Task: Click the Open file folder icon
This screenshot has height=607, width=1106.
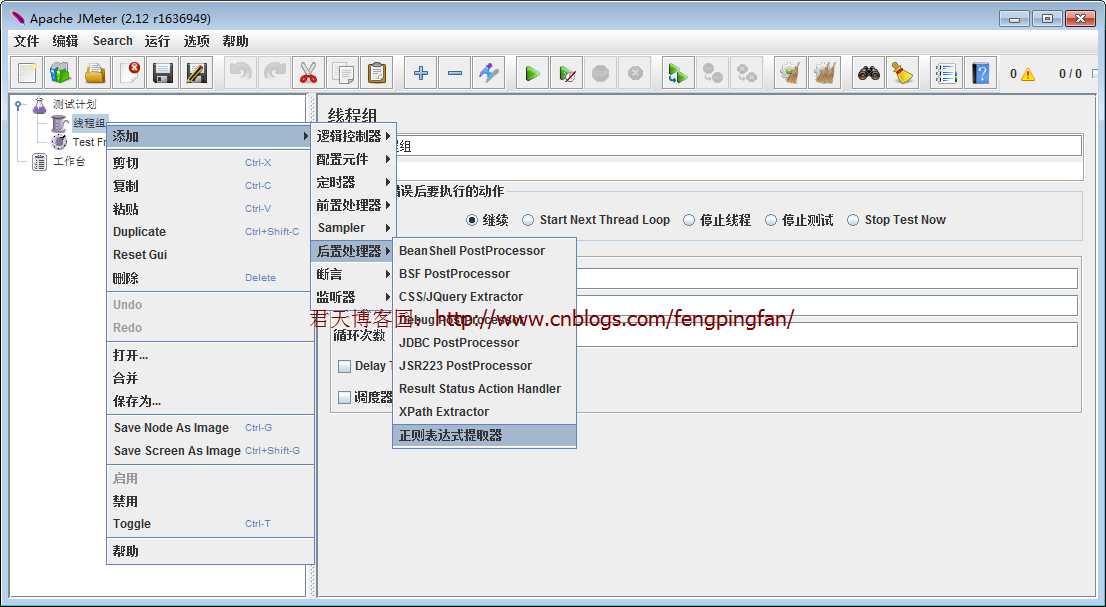Action: pyautogui.click(x=95, y=73)
